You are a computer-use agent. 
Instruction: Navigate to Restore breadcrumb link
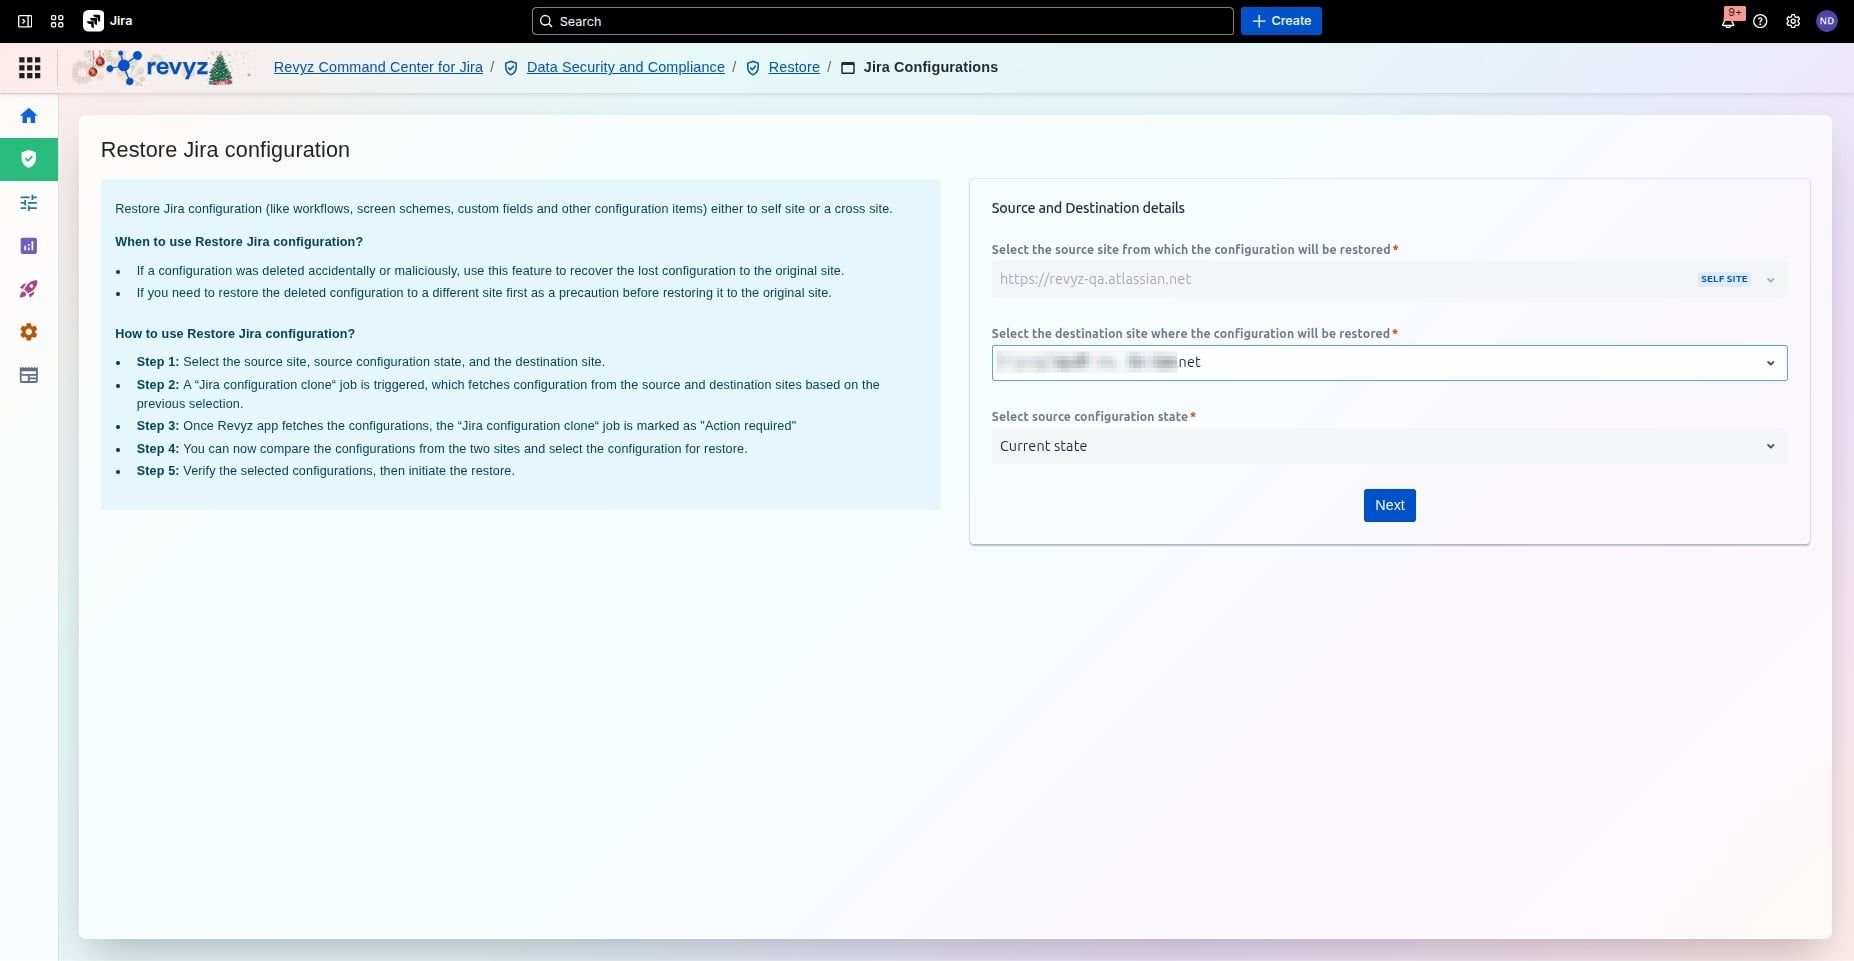(x=793, y=67)
